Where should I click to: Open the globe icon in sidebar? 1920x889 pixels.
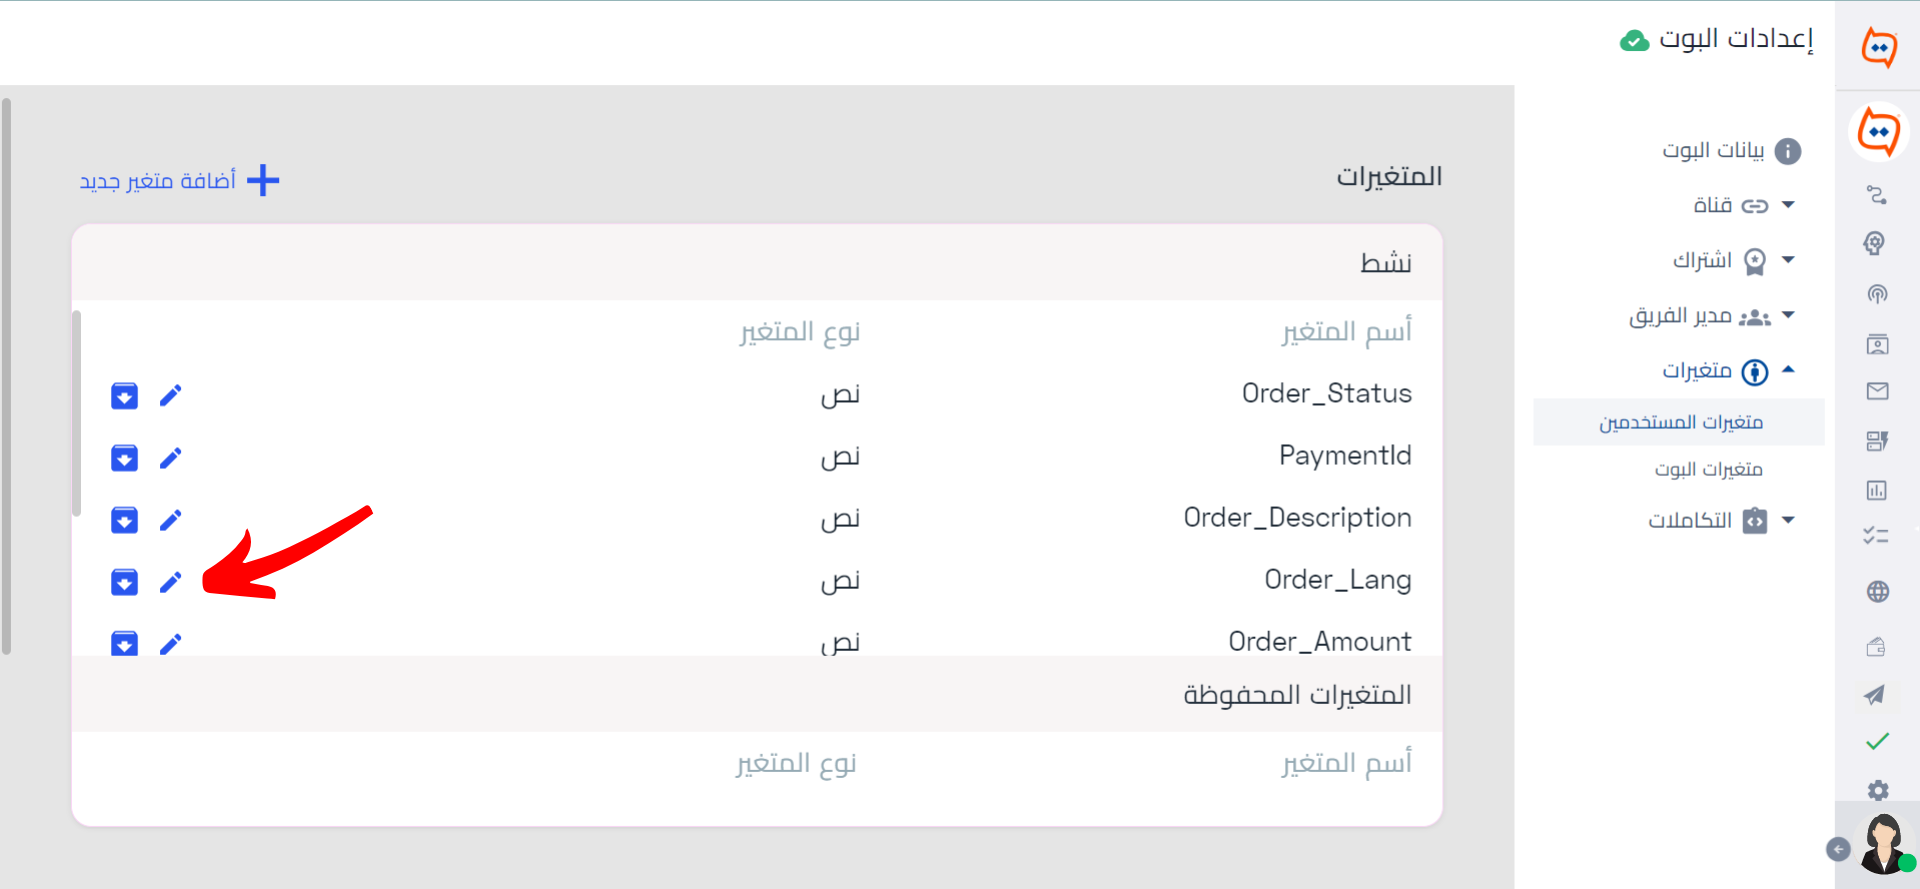pos(1878,592)
